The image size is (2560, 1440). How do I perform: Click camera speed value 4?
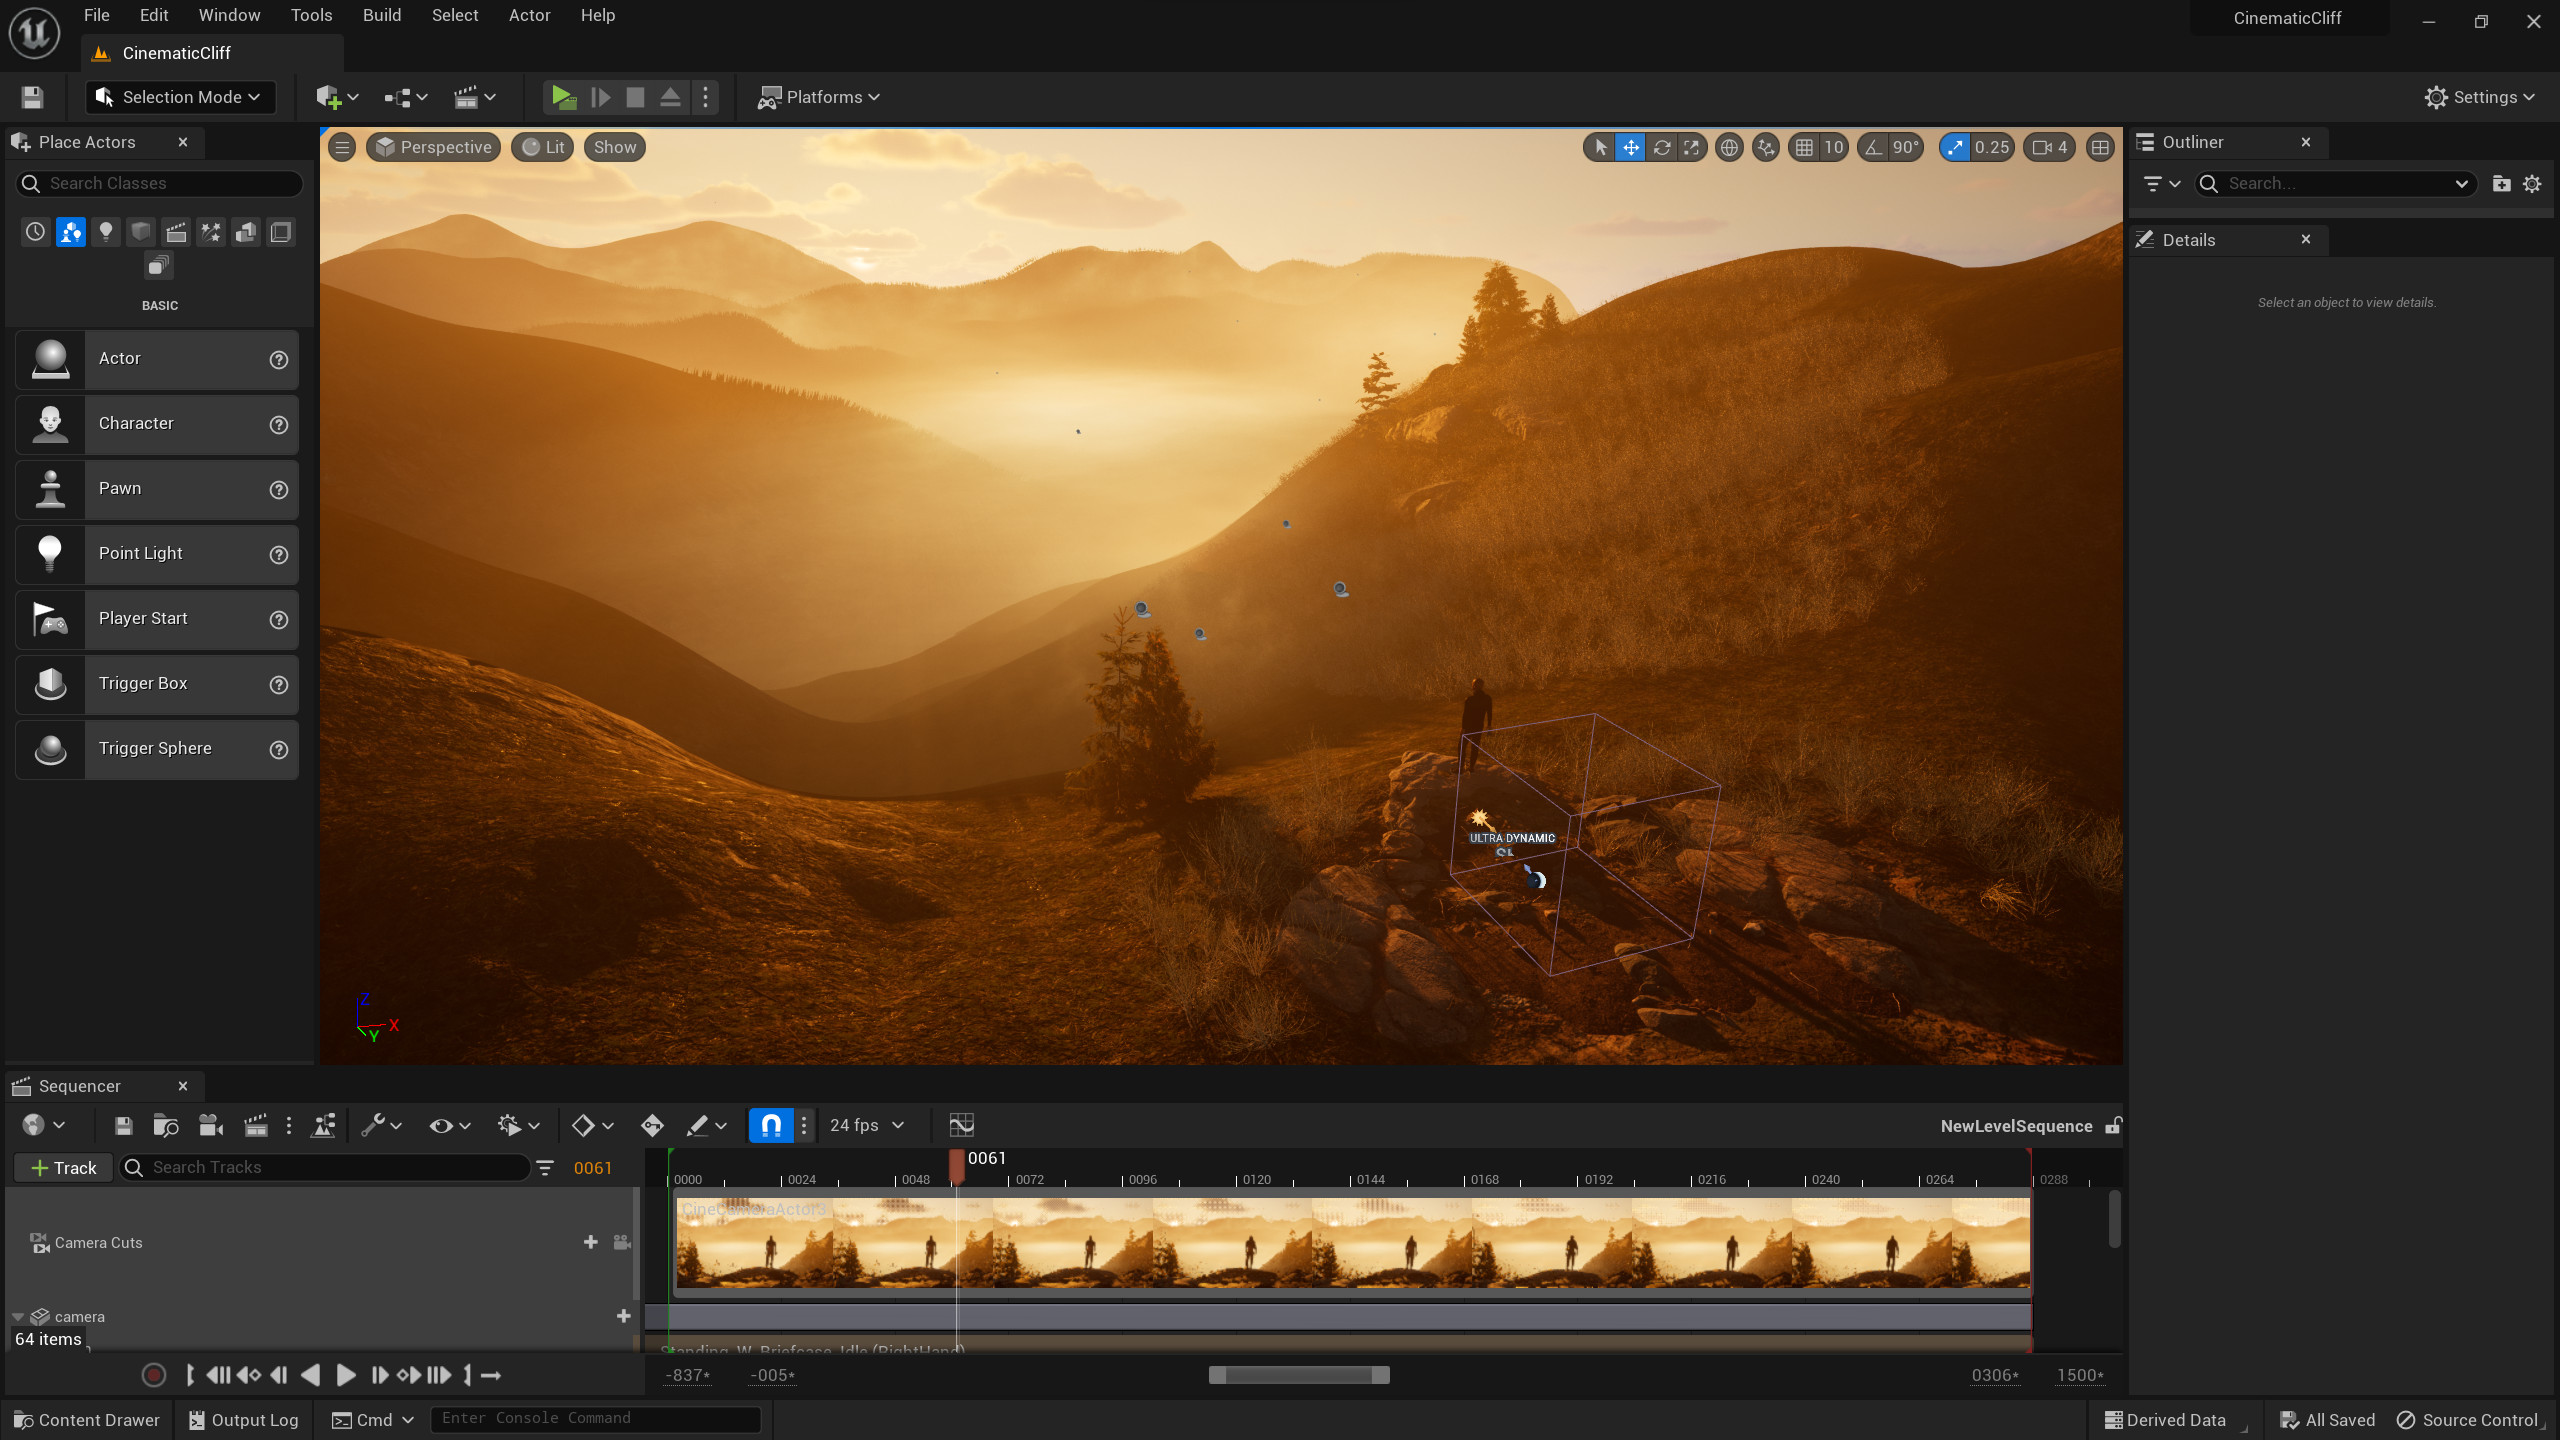coord(2050,147)
